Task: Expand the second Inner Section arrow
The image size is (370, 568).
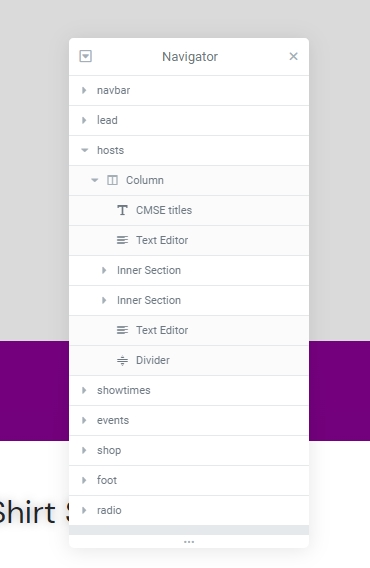Action: tap(104, 300)
